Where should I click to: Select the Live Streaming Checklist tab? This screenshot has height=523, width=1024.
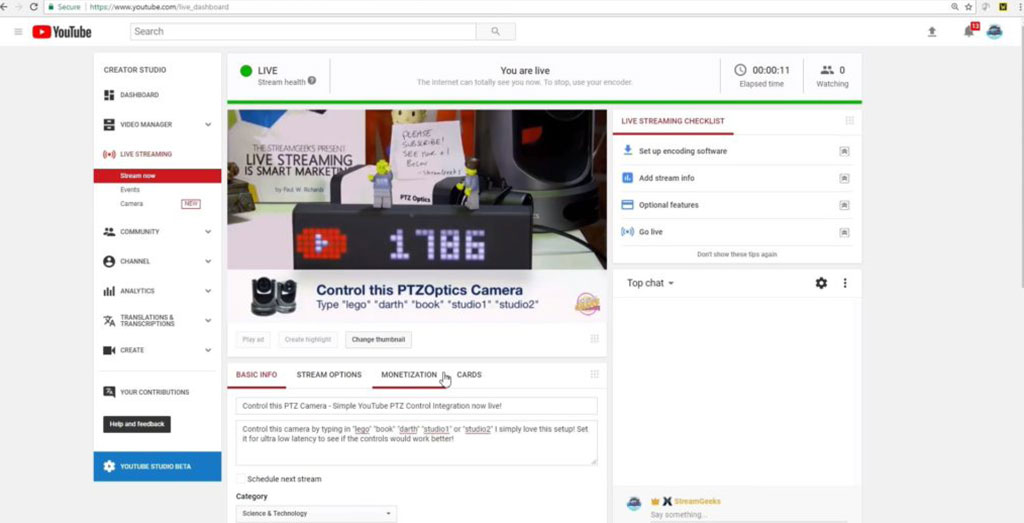[x=673, y=121]
